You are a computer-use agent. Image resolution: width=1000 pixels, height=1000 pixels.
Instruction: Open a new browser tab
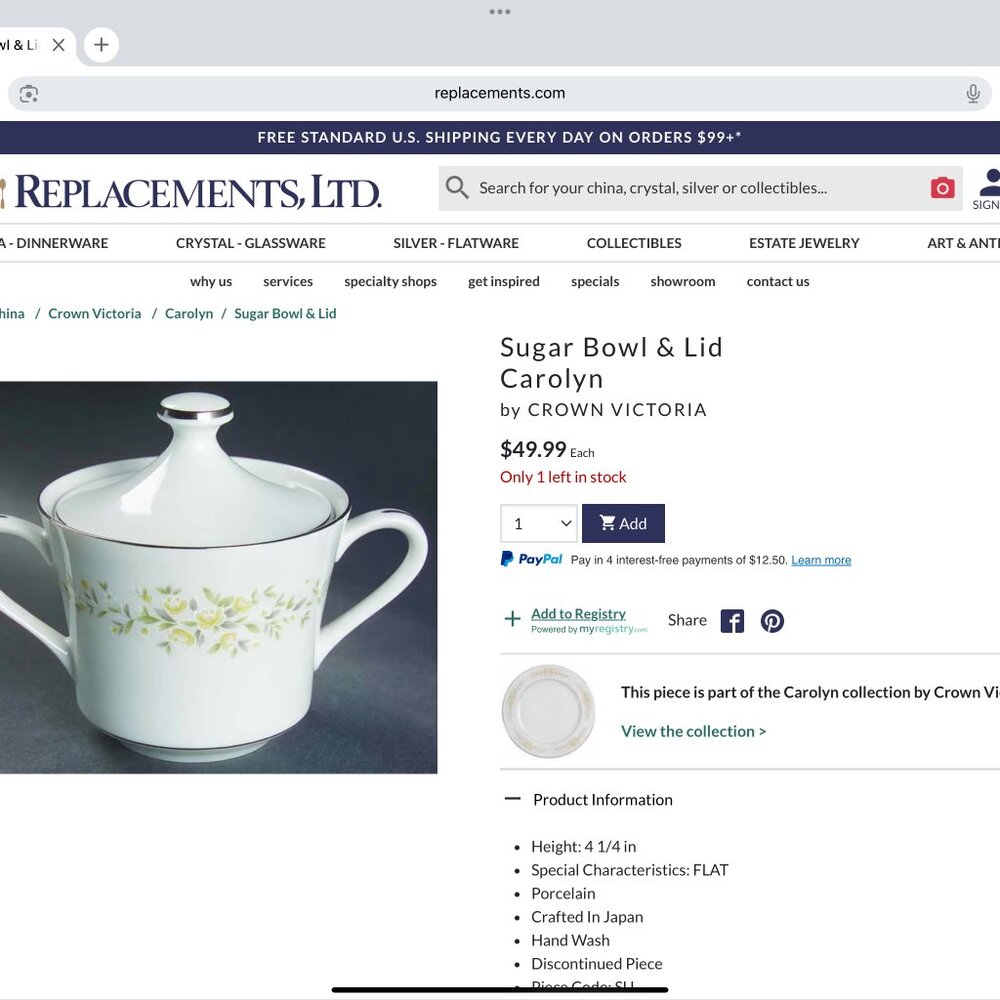pos(101,45)
